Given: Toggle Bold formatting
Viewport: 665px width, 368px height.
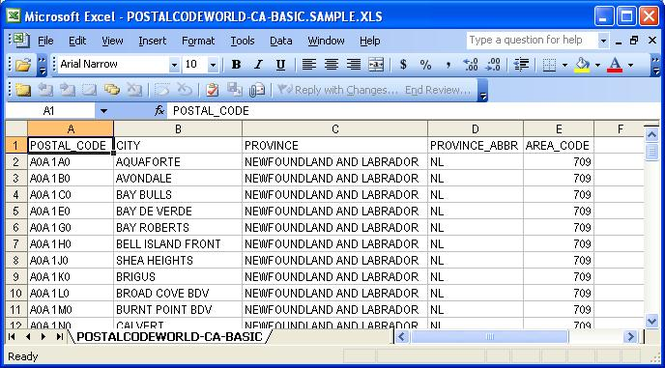Looking at the screenshot, I should point(236,64).
